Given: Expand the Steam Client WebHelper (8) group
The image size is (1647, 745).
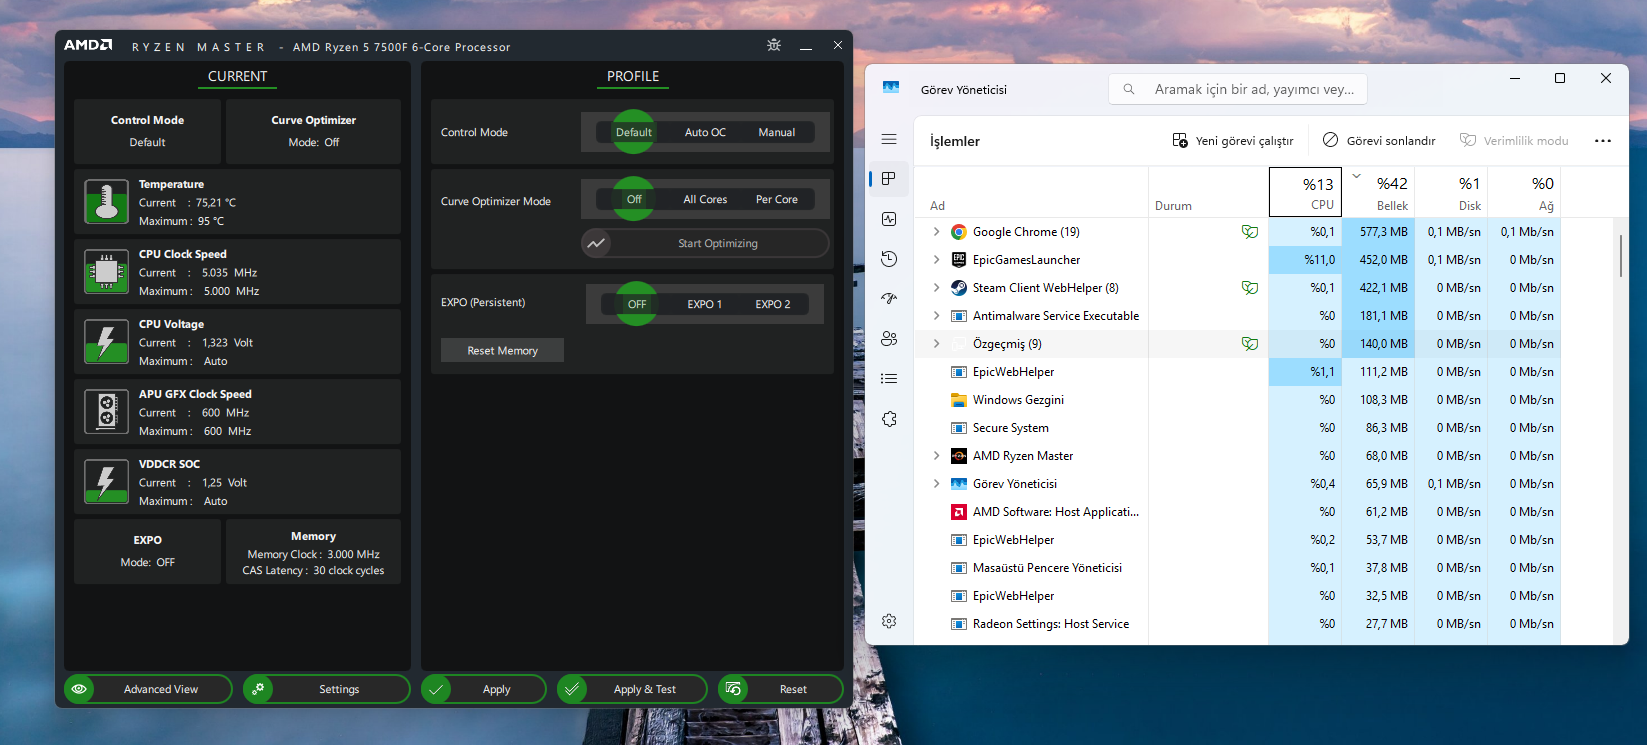Looking at the screenshot, I should [x=936, y=288].
